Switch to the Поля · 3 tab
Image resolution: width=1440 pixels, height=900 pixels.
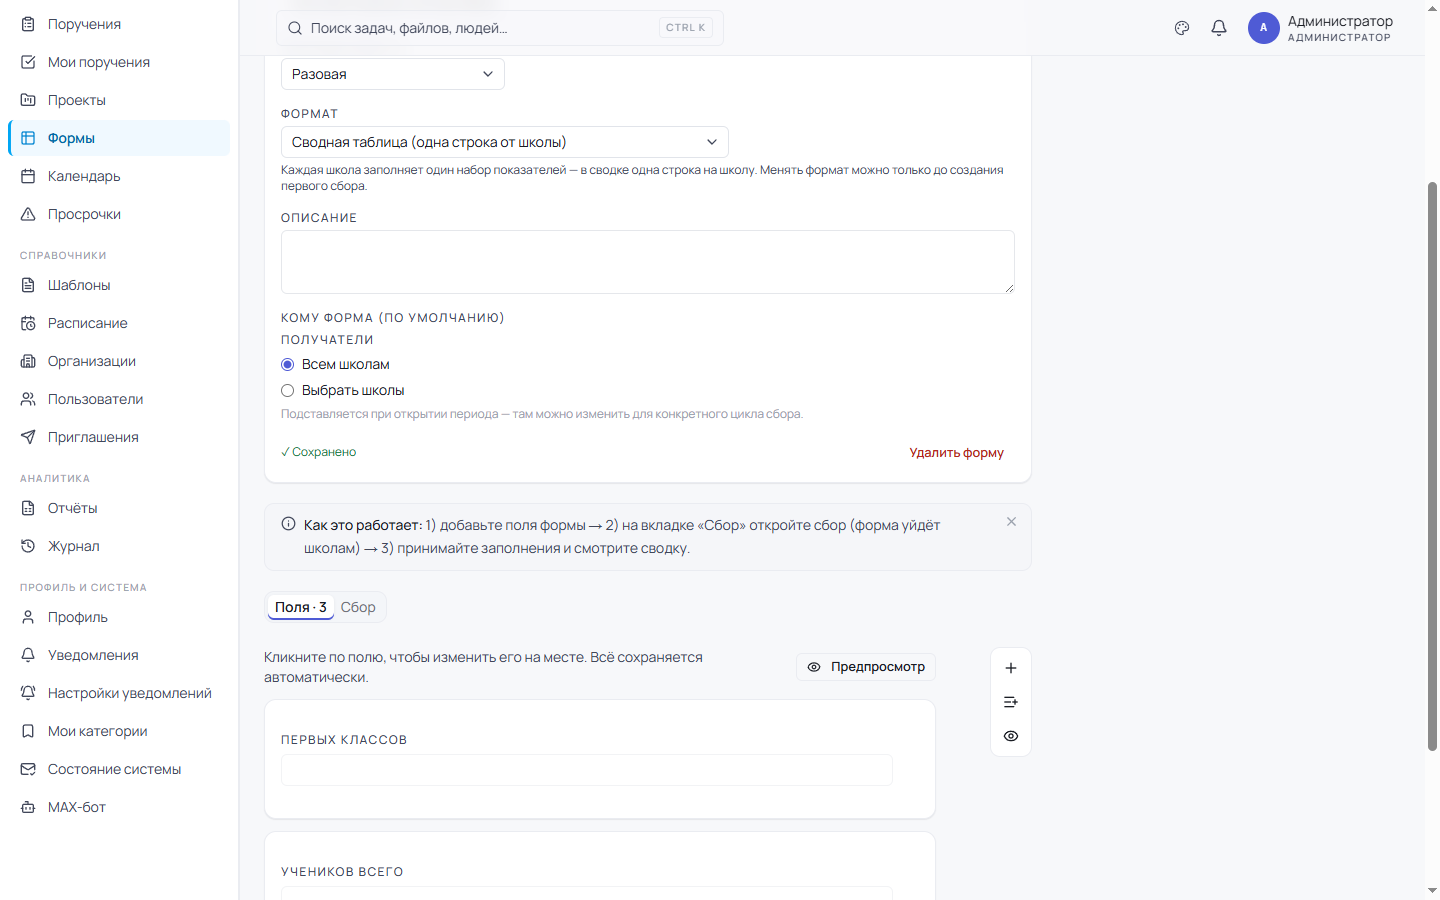(301, 607)
